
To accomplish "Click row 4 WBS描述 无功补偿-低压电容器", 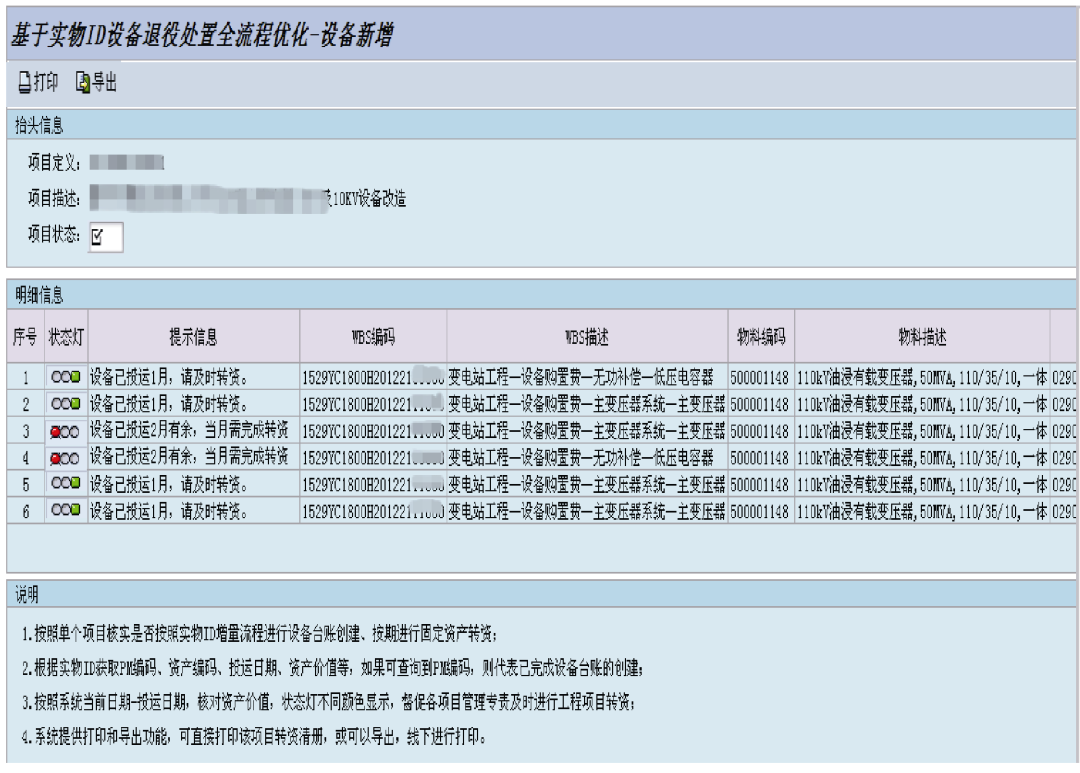I will tap(581, 457).
